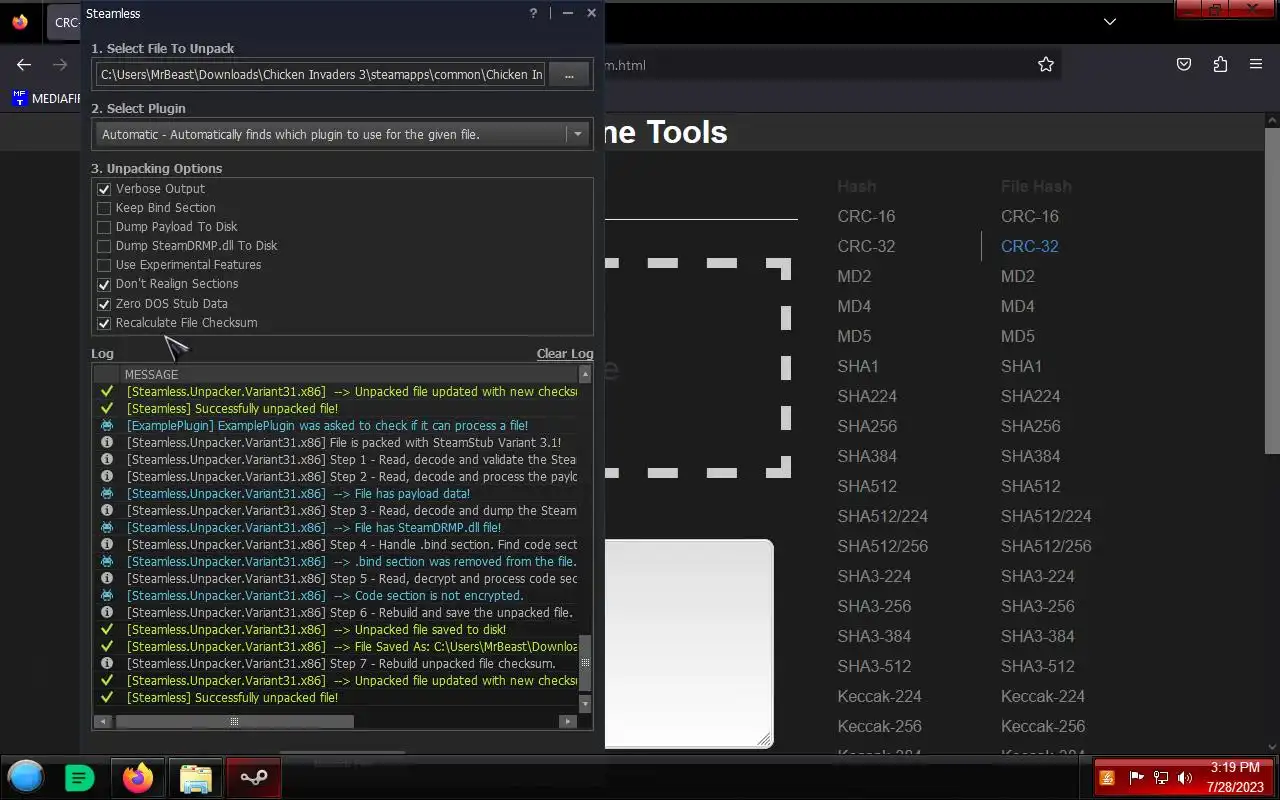Uncheck Don't Realign Sections

coord(104,284)
